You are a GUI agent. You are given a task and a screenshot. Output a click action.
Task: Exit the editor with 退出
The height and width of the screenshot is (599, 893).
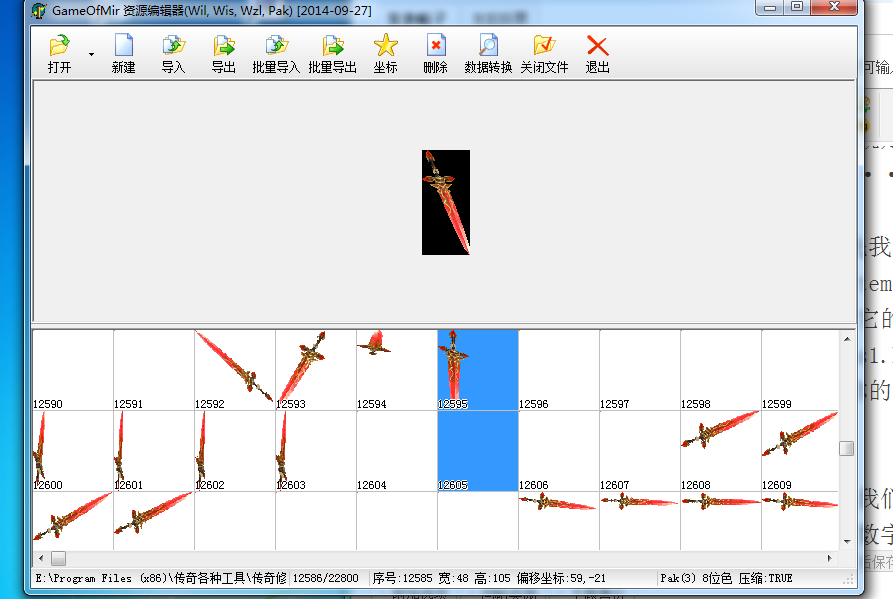(597, 54)
